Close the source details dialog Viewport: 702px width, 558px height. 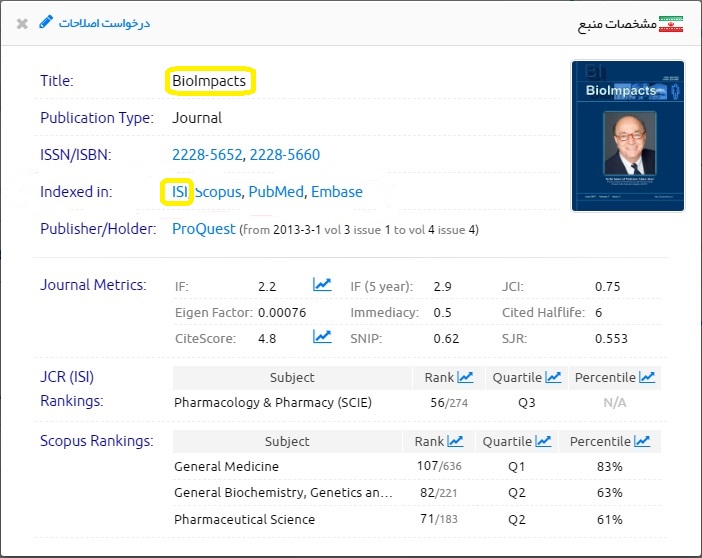point(22,23)
